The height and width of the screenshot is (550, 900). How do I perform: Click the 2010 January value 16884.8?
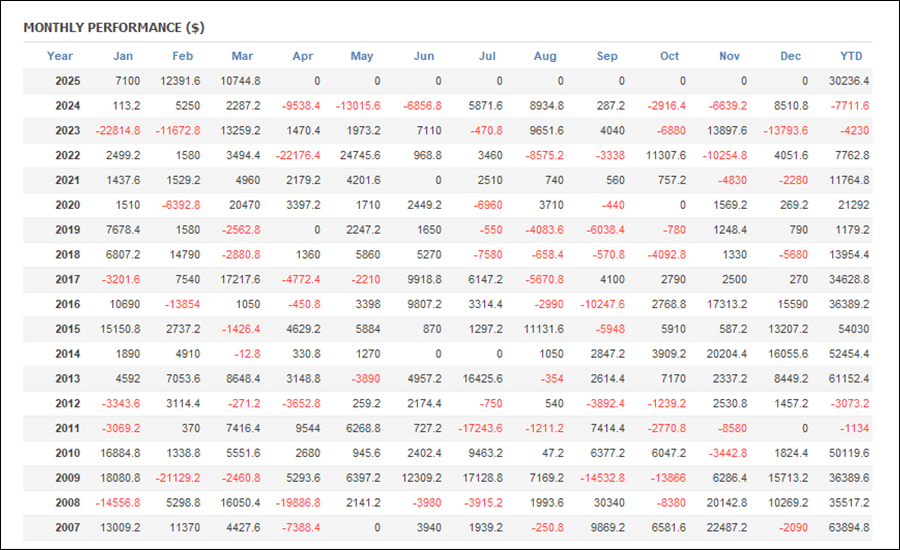click(x=121, y=453)
